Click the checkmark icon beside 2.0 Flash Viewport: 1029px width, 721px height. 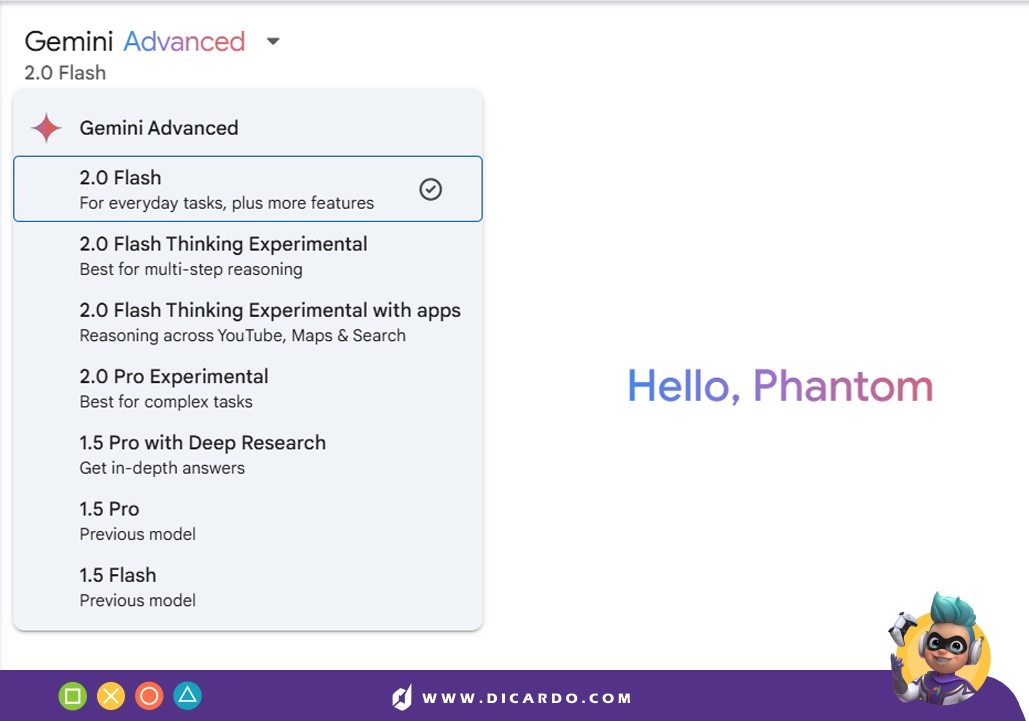[x=430, y=190]
